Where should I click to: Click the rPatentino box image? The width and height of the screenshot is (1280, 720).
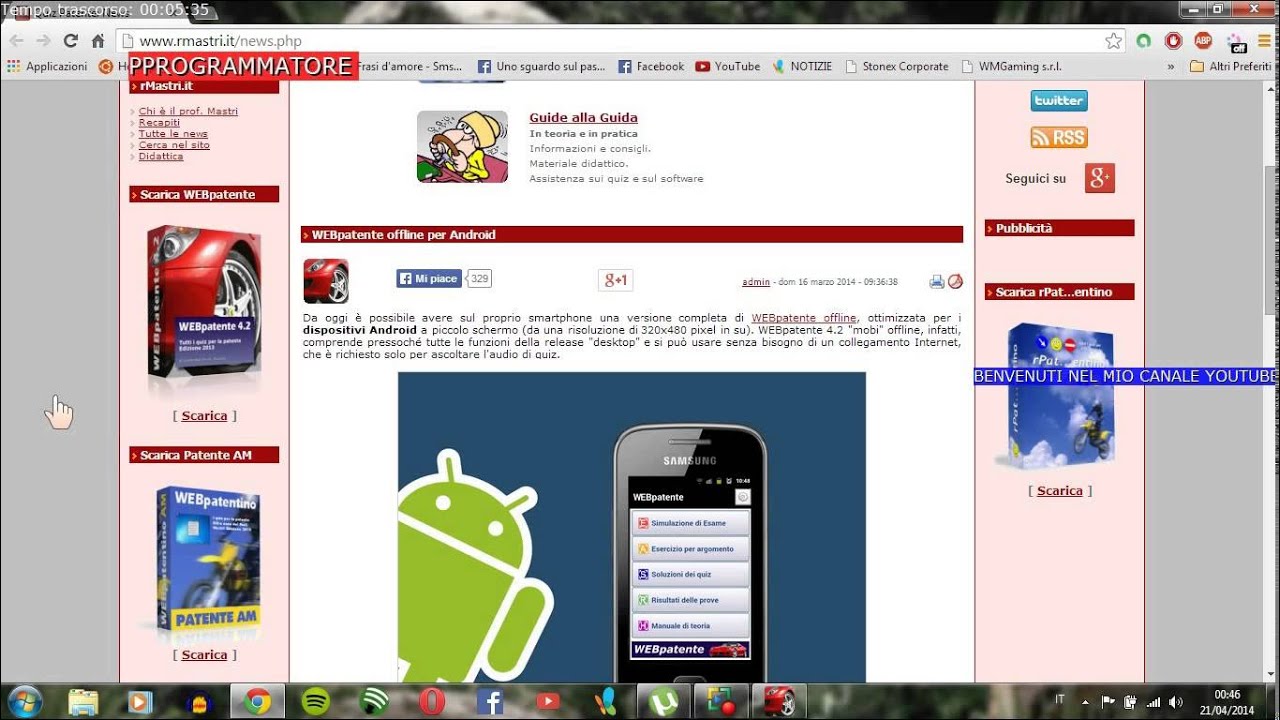(x=1060, y=396)
